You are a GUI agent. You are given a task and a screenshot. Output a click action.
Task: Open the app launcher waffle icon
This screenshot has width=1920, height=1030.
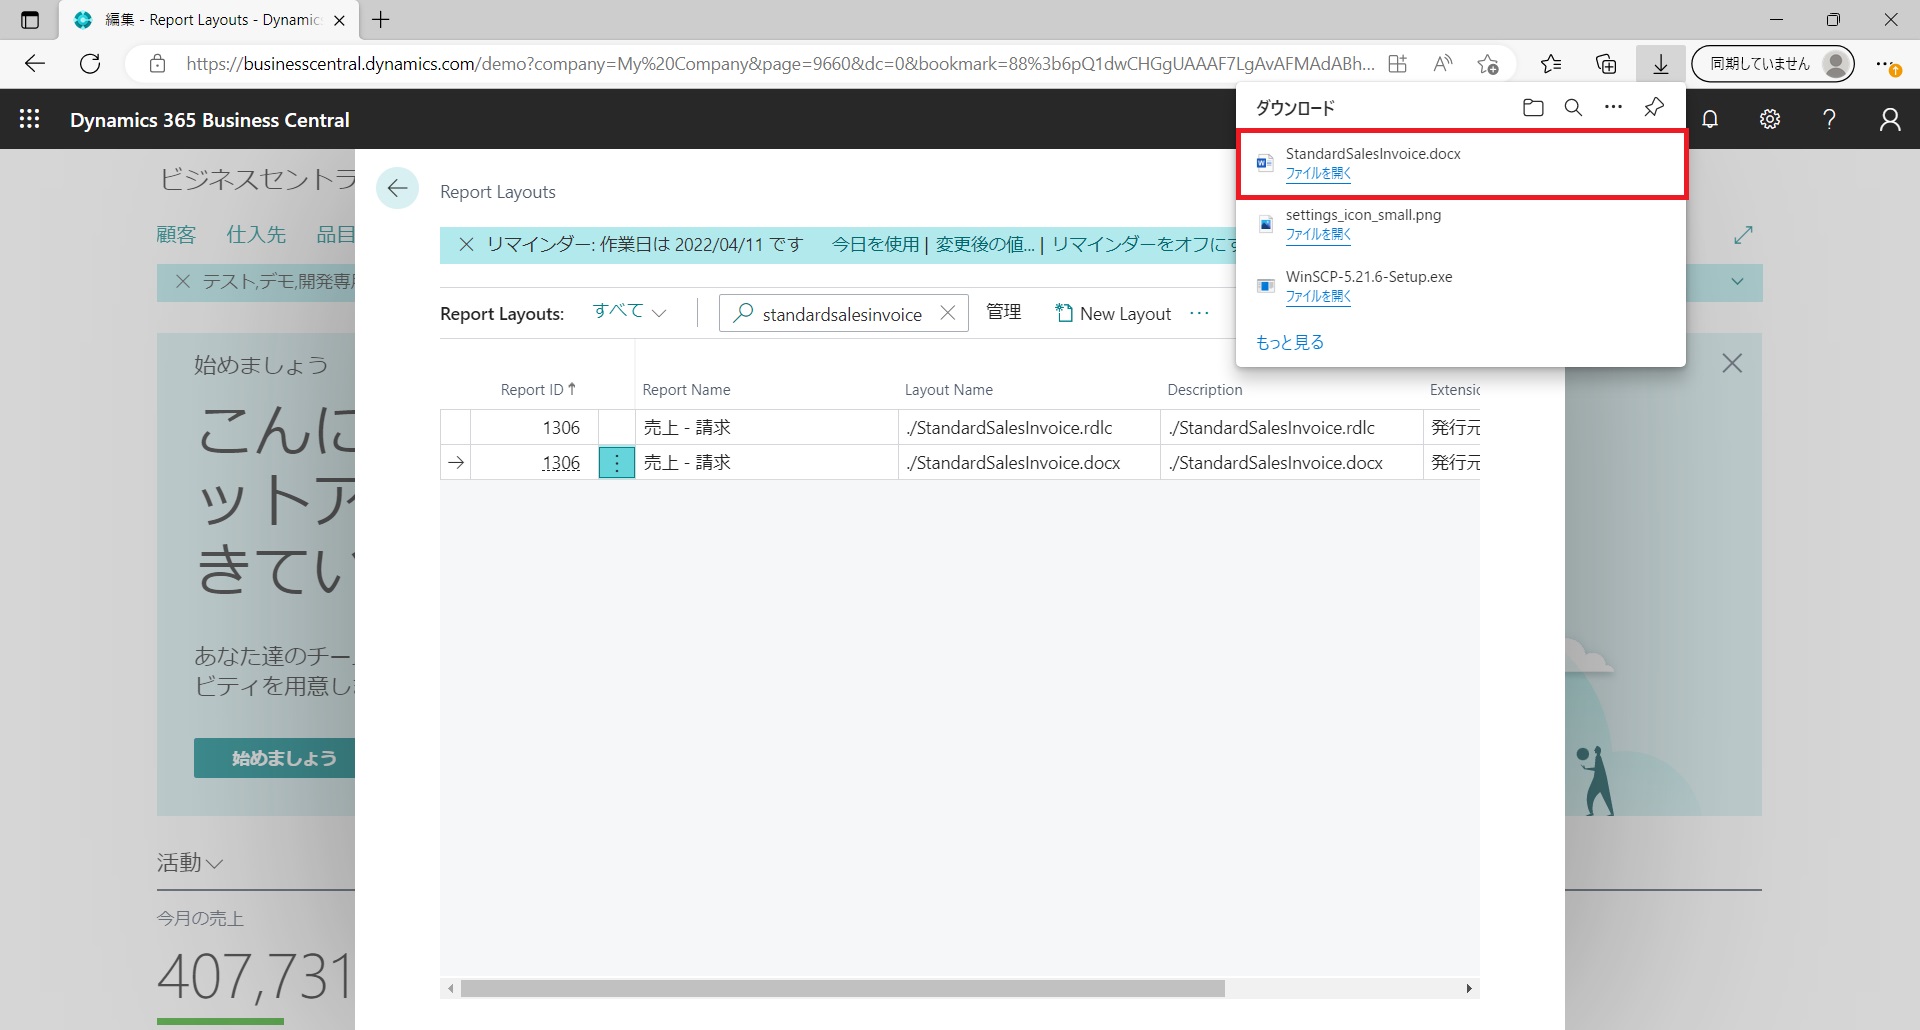(30, 119)
